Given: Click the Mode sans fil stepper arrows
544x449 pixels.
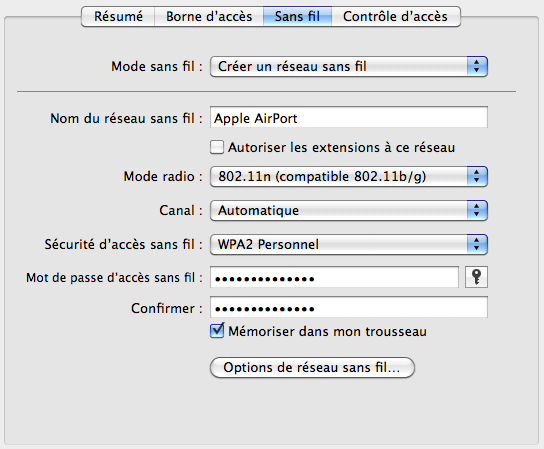Looking at the screenshot, I should (x=477, y=66).
